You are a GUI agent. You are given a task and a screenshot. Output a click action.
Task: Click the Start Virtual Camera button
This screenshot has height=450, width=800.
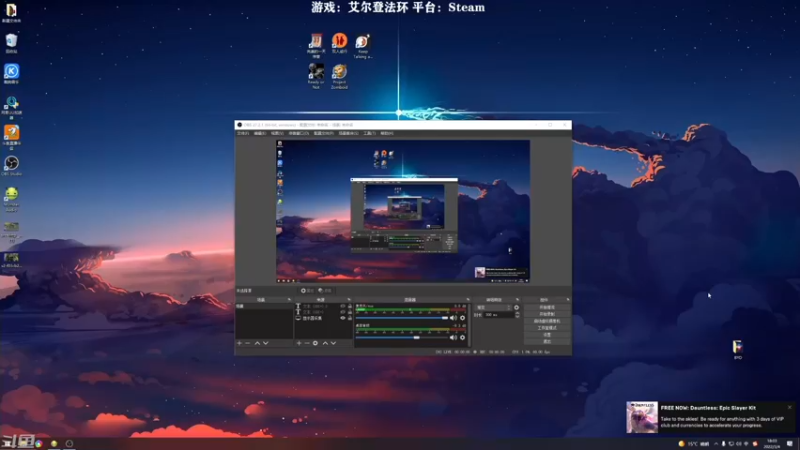547,321
